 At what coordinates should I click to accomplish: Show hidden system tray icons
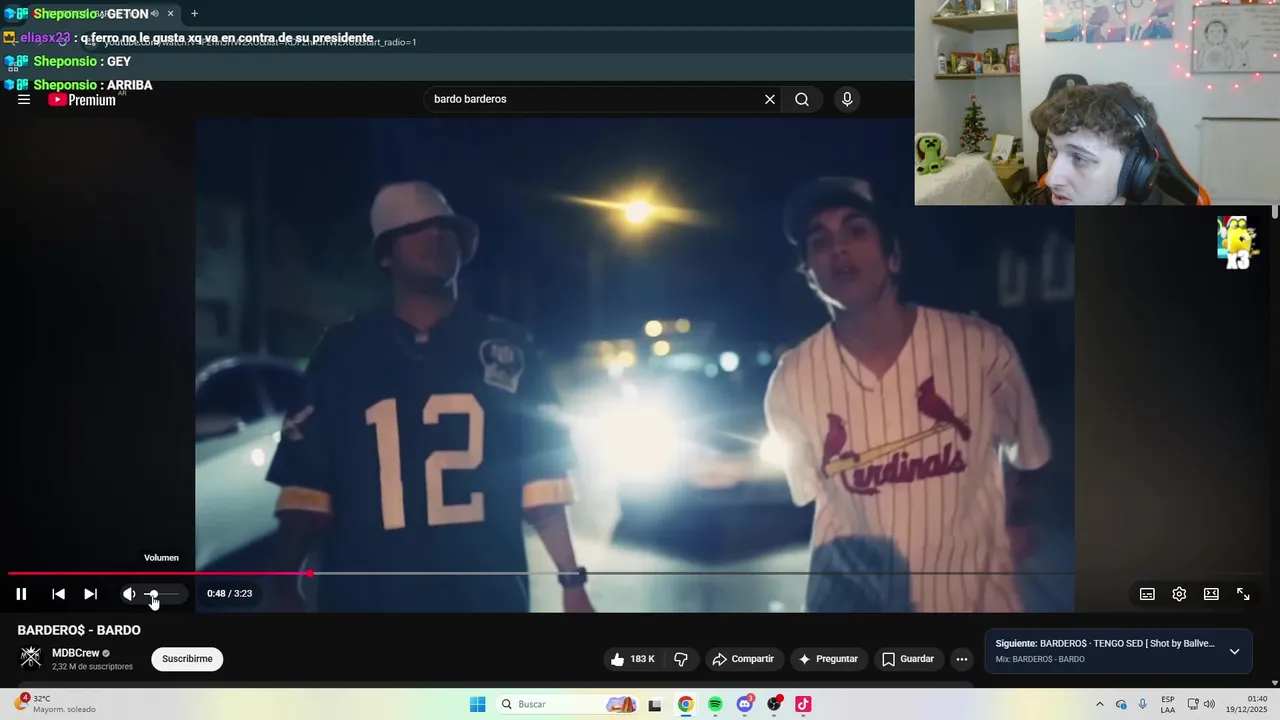point(1100,704)
